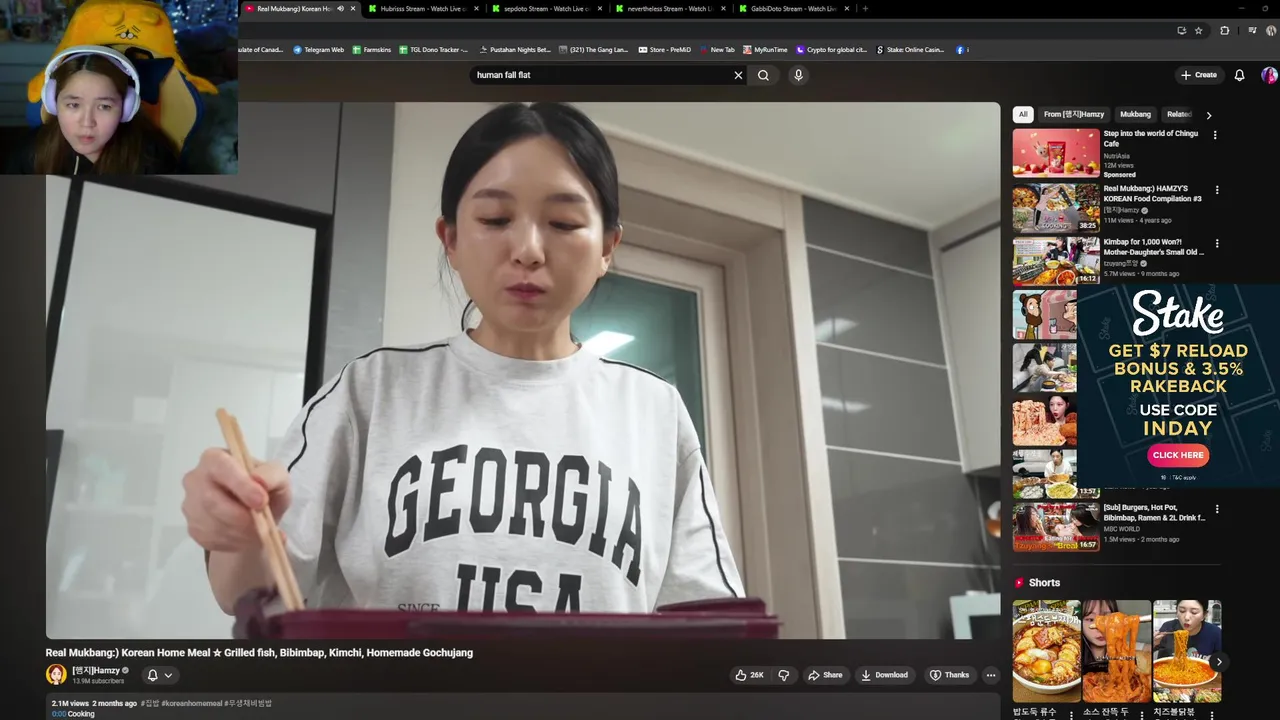The width and height of the screenshot is (1280, 720).
Task: Open new browser tab with plus
Action: 865,9
